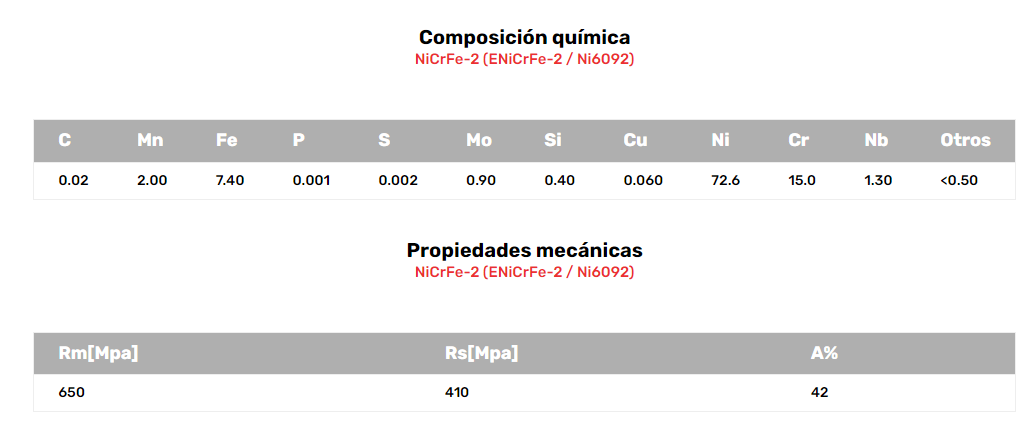
Task: Select the Cu column header
Action: point(635,140)
